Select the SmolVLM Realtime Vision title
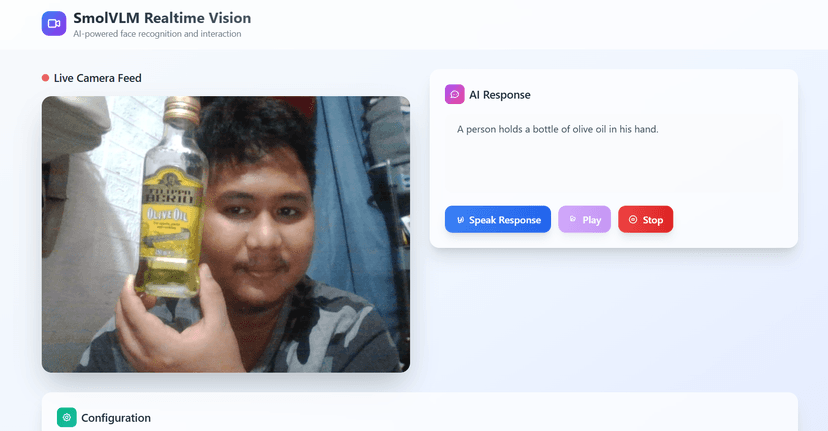Viewport: 828px width, 431px height. point(162,18)
